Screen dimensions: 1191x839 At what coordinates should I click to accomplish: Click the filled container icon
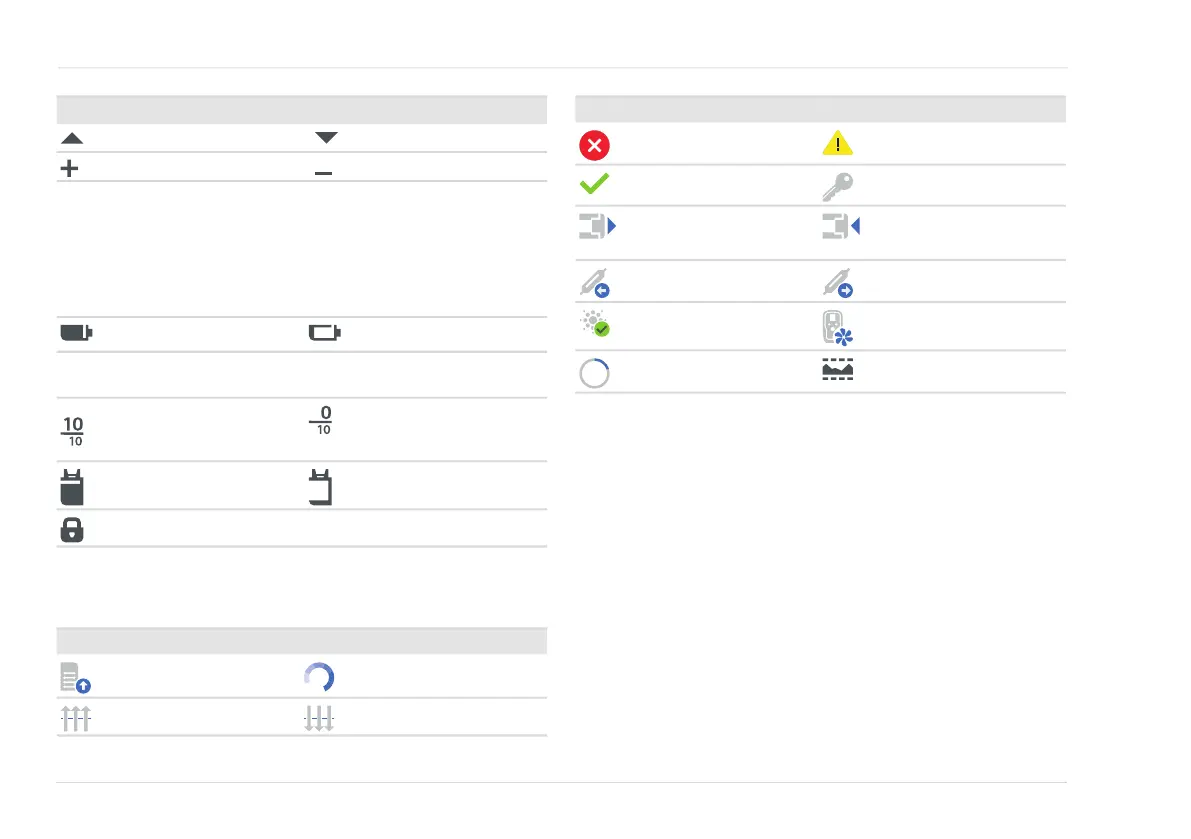pyautogui.click(x=71, y=486)
